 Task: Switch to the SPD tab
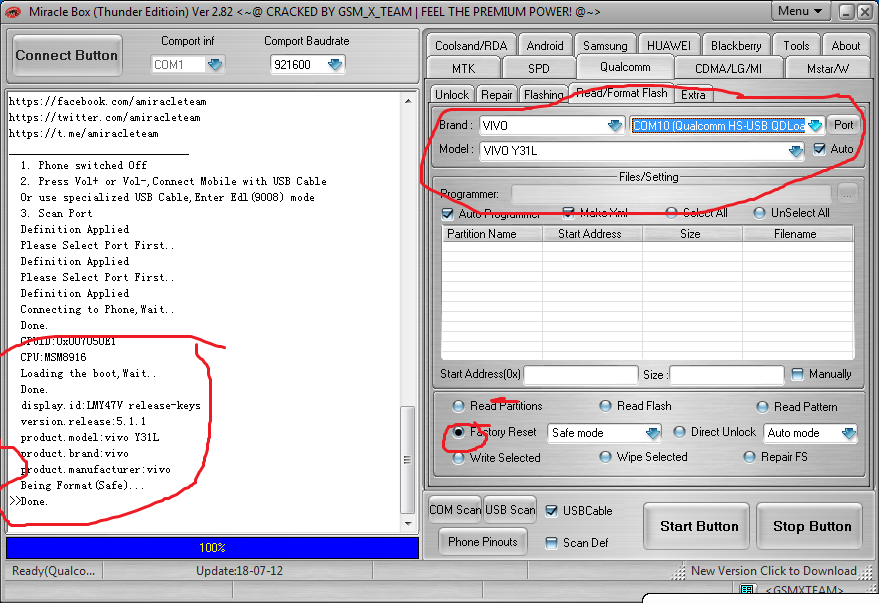[538, 68]
